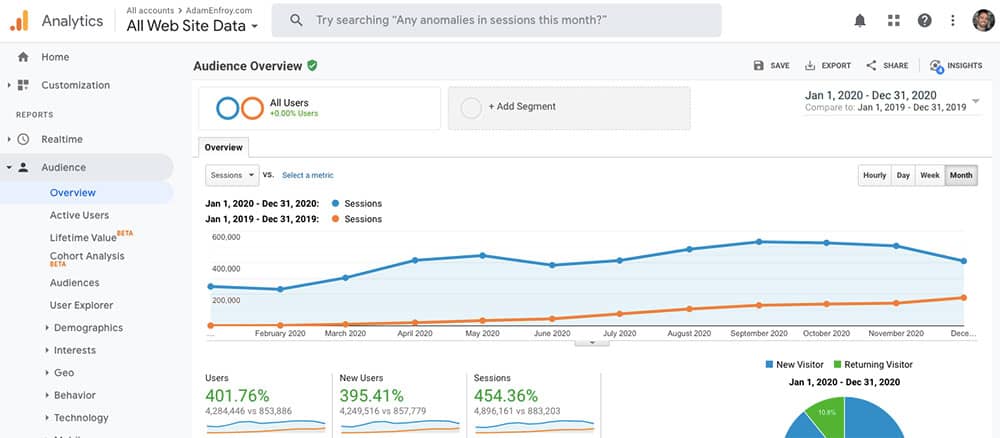Open the help question mark icon

[x=924, y=20]
